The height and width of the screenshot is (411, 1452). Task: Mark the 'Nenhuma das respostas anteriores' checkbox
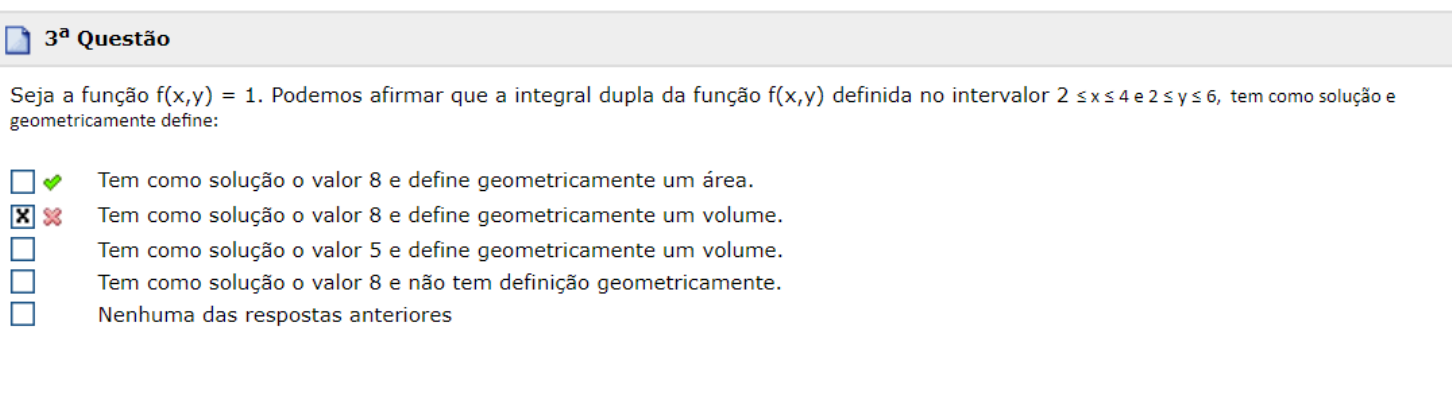coord(22,315)
